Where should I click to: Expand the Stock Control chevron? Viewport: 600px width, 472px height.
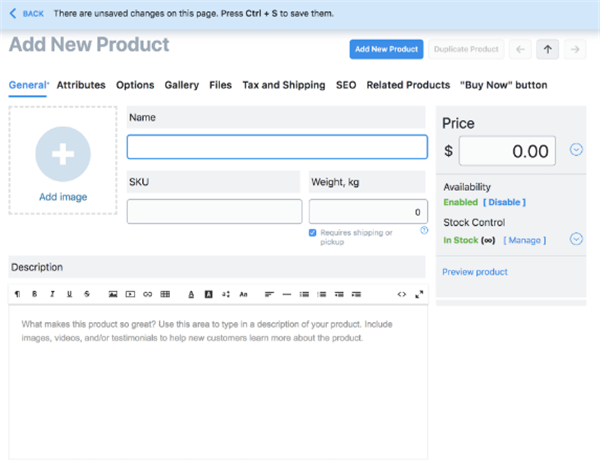click(576, 239)
